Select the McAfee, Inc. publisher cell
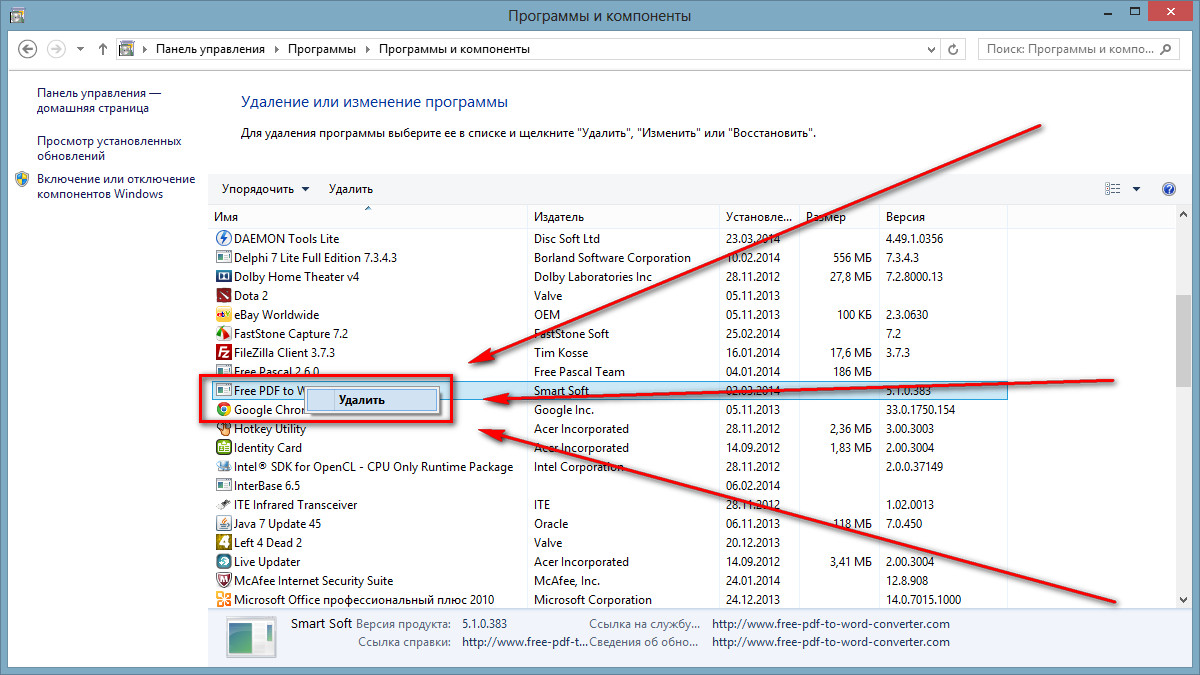 tap(567, 581)
